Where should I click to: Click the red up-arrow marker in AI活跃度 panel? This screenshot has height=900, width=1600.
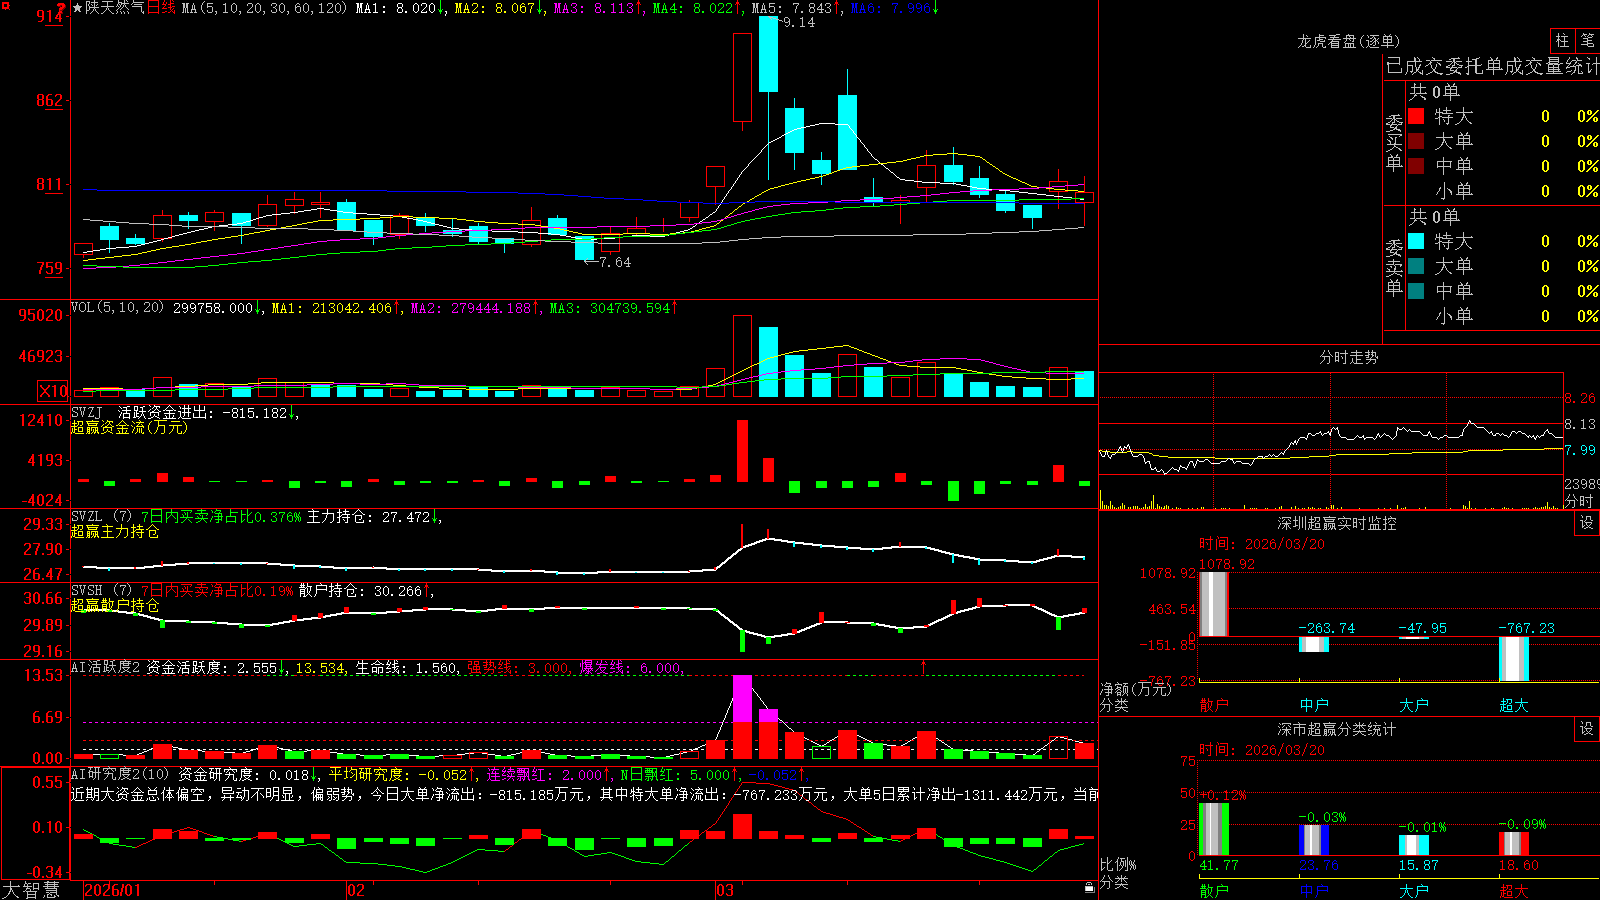[923, 666]
